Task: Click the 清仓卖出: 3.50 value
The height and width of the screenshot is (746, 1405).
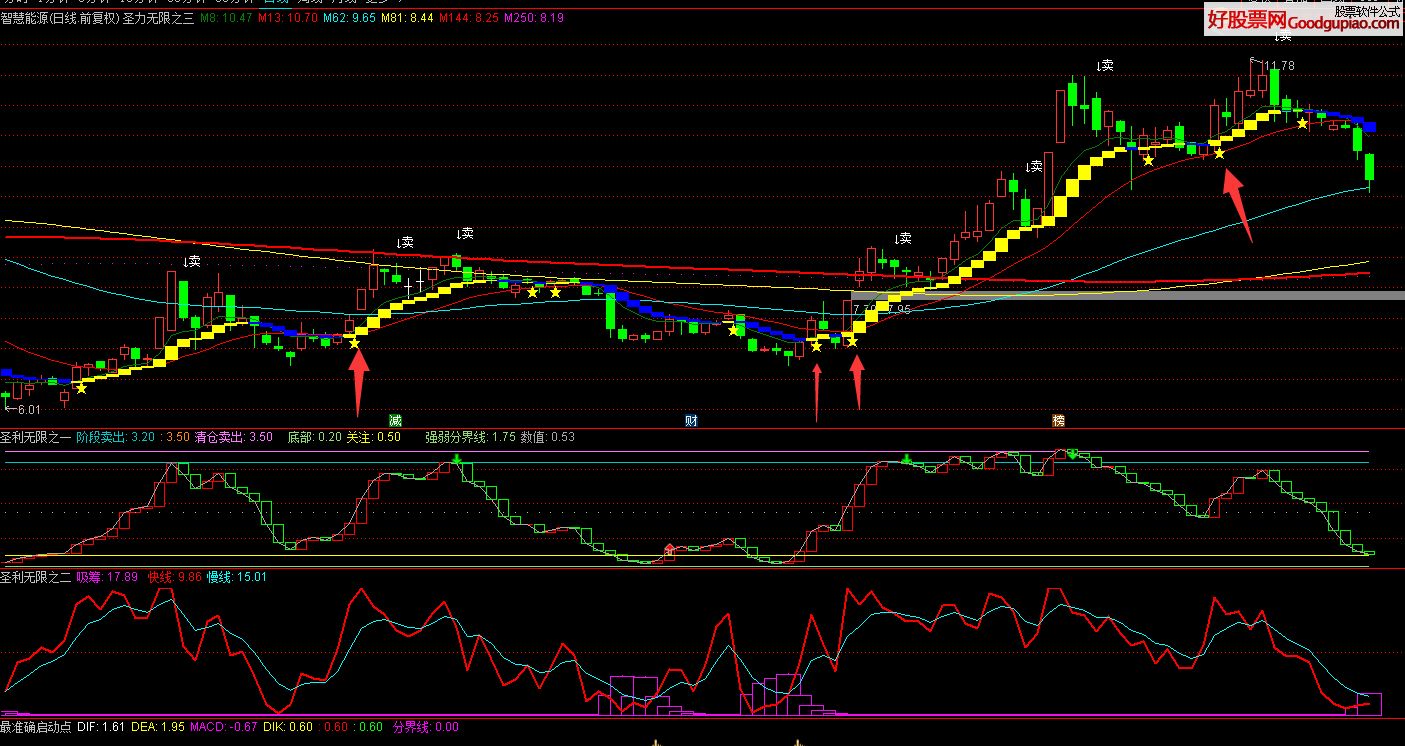Action: pyautogui.click(x=233, y=437)
